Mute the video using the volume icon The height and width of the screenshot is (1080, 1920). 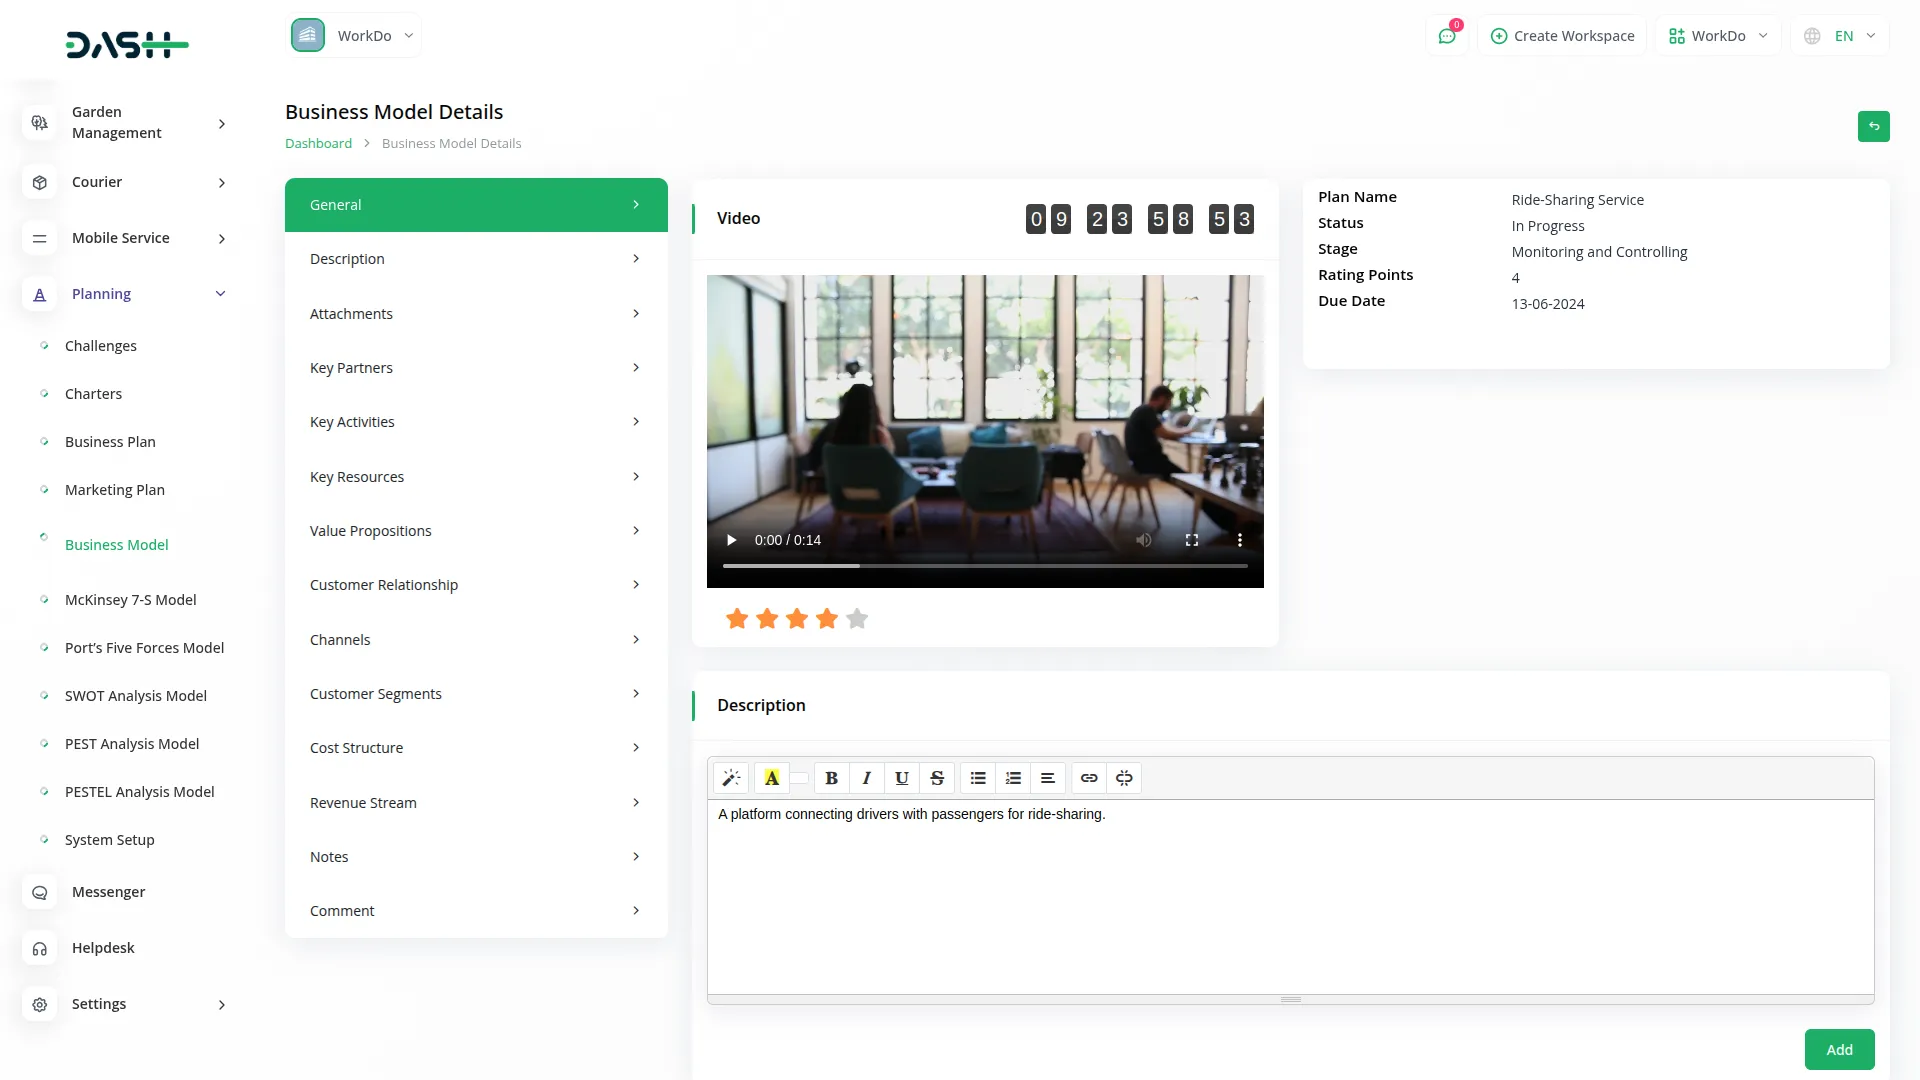point(1143,540)
